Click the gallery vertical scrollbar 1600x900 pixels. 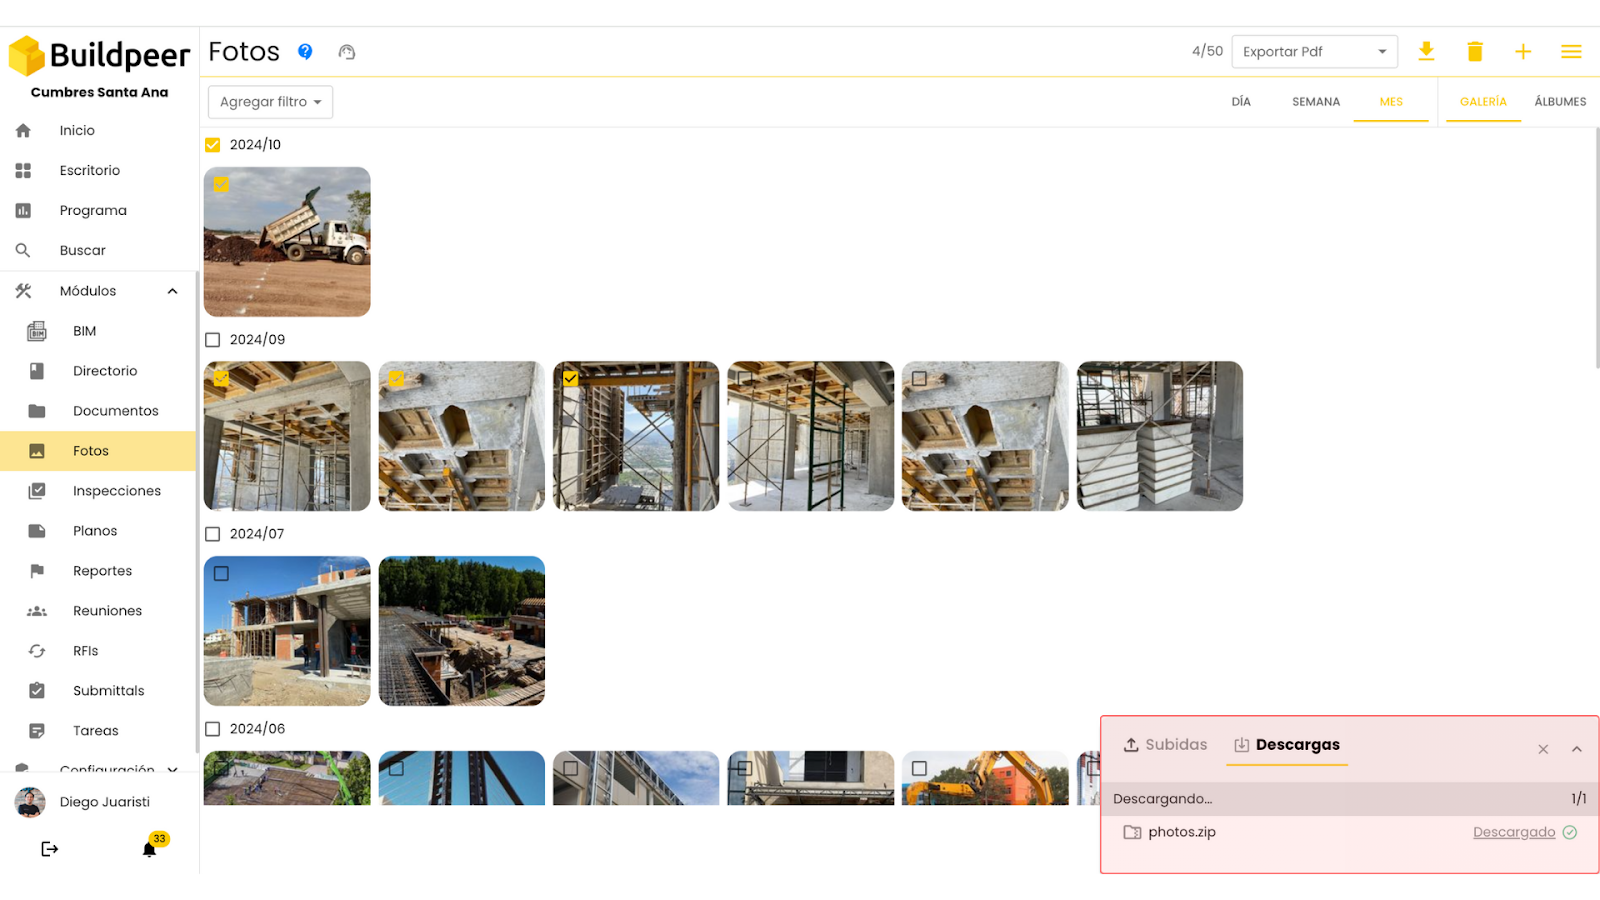click(1597, 248)
